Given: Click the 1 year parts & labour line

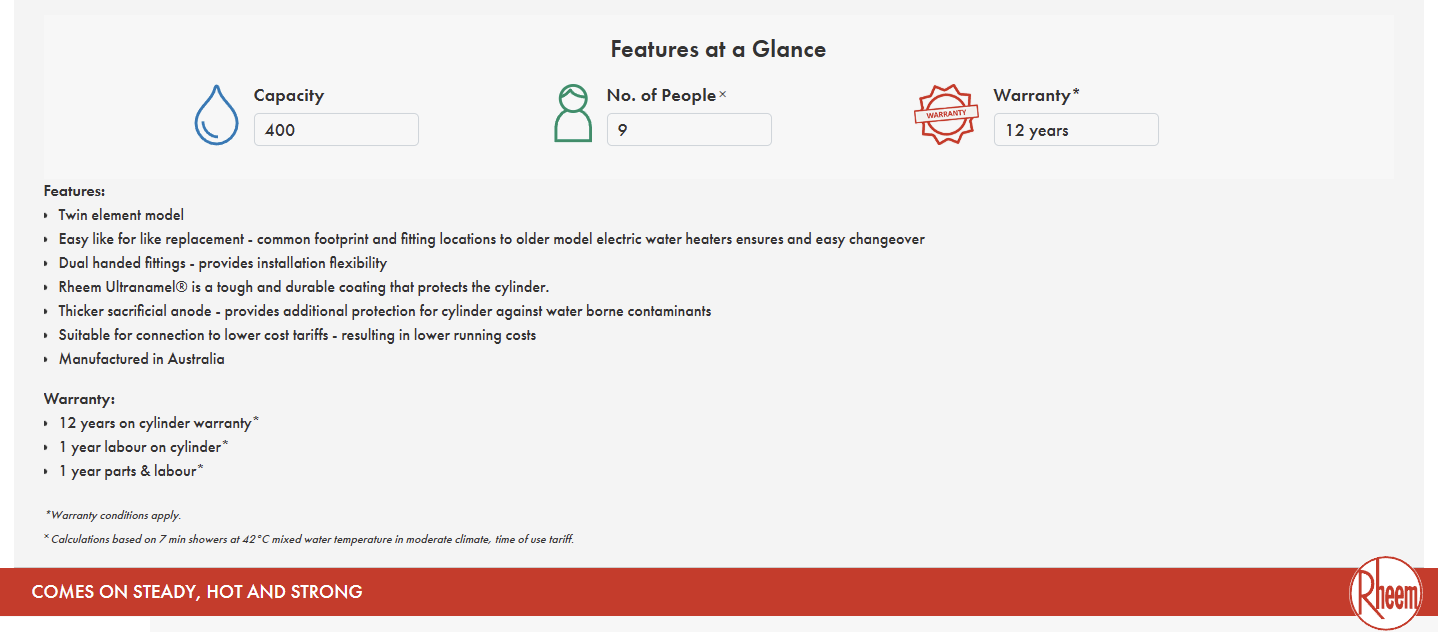Looking at the screenshot, I should pyautogui.click(x=131, y=471).
